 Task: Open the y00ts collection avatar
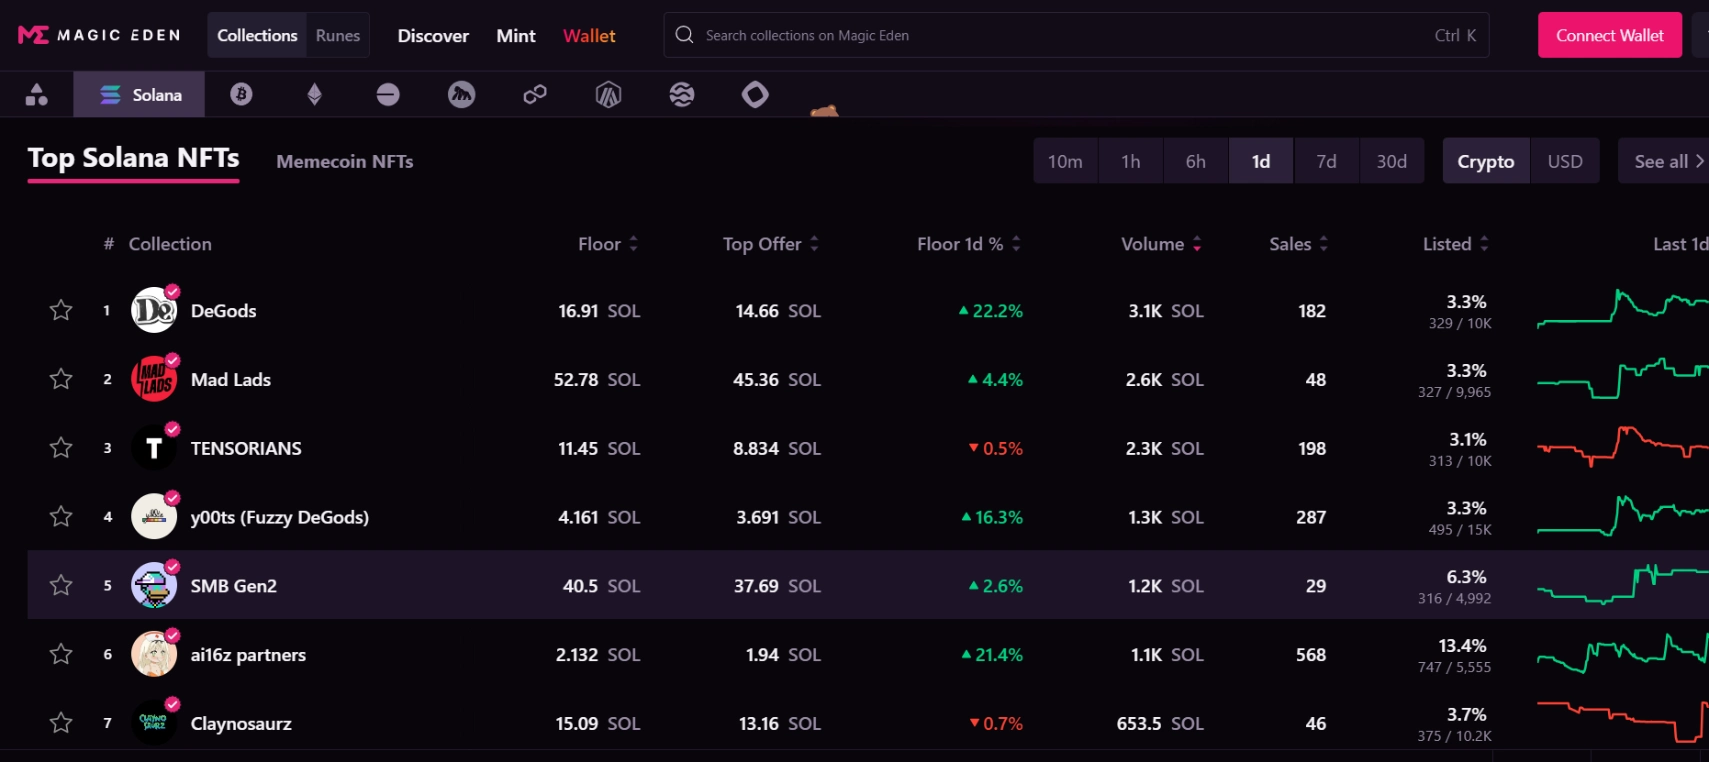coord(154,517)
